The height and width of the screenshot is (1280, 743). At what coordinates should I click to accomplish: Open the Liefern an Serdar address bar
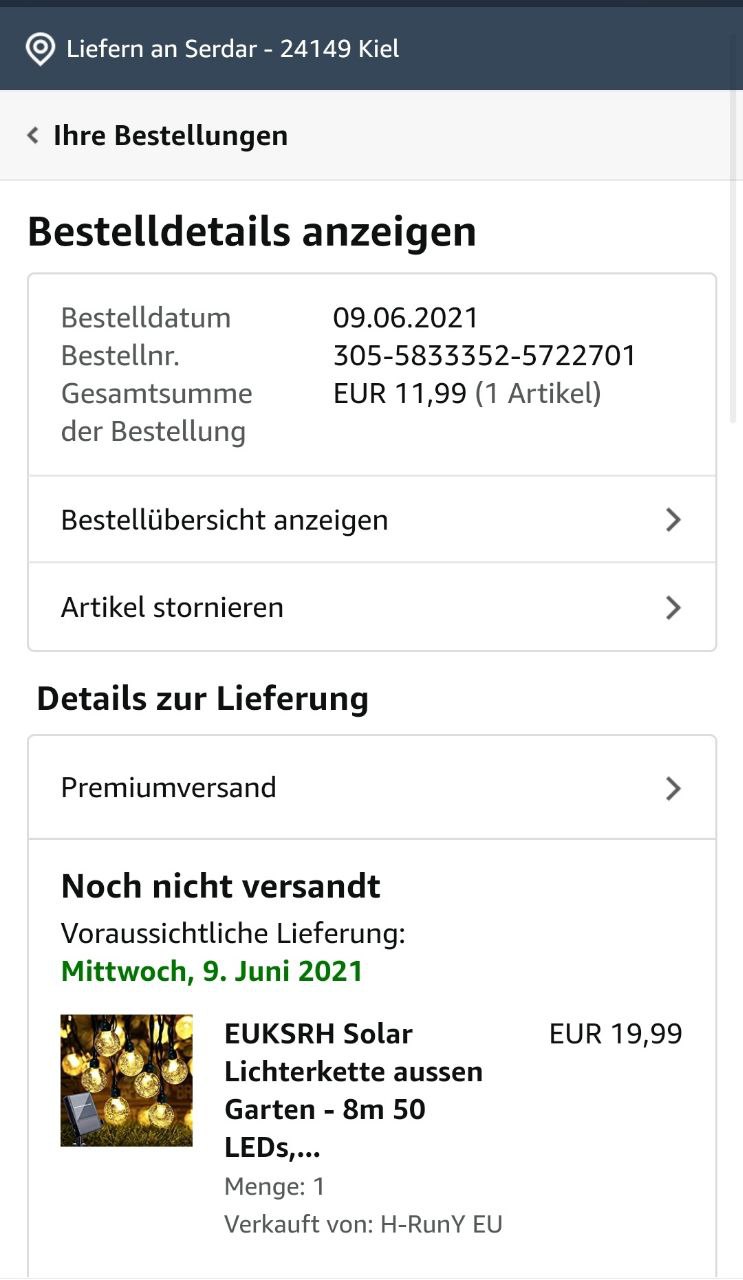[x=371, y=49]
